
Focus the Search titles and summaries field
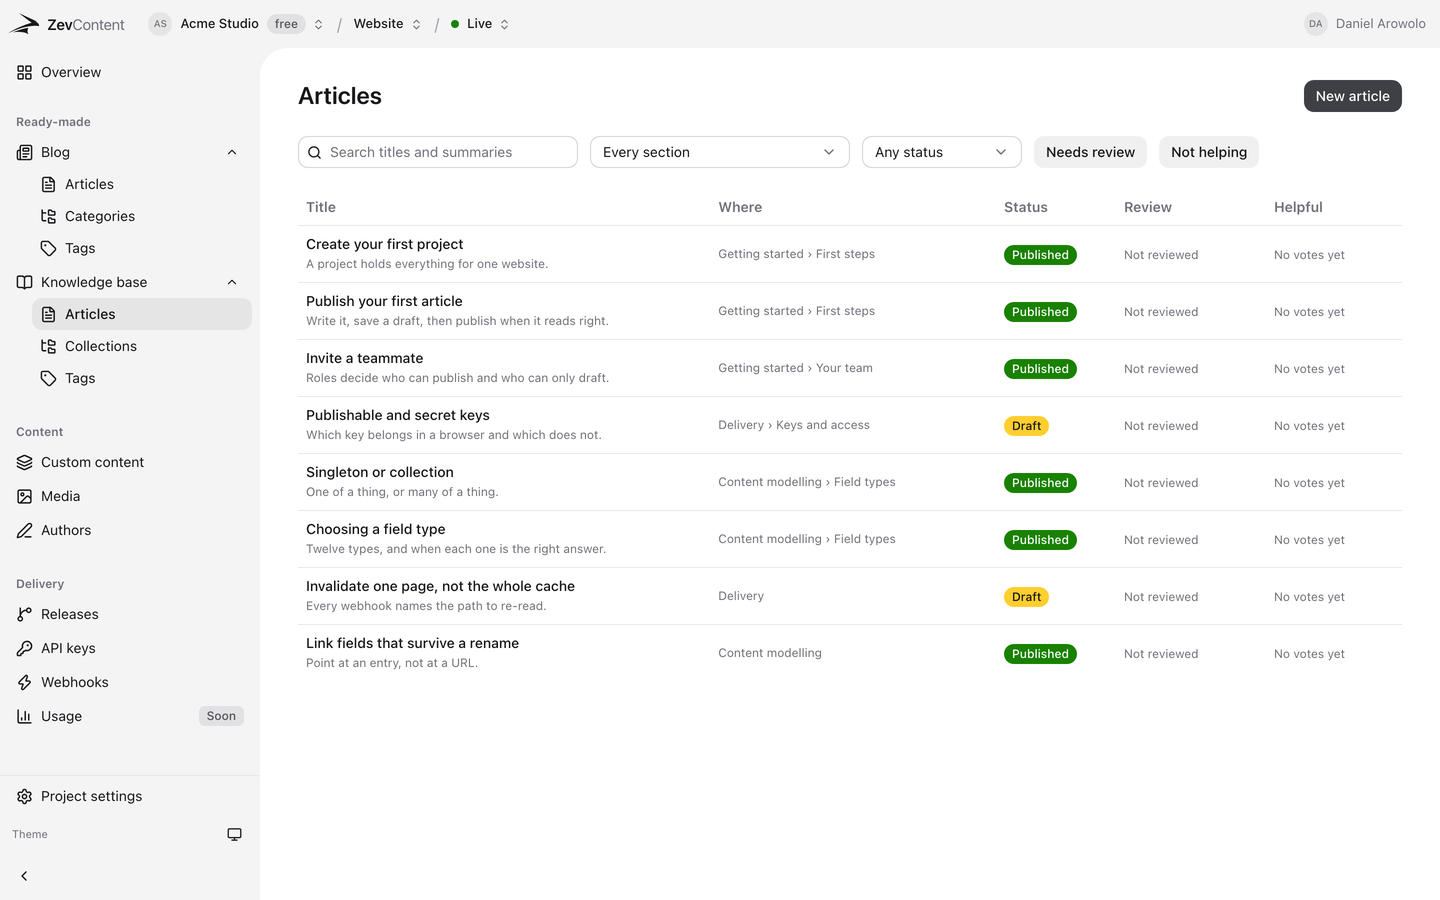438,152
